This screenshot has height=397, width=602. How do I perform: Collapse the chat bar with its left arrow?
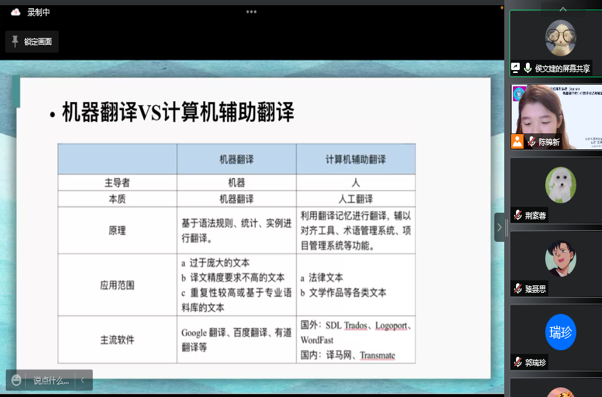(83, 380)
